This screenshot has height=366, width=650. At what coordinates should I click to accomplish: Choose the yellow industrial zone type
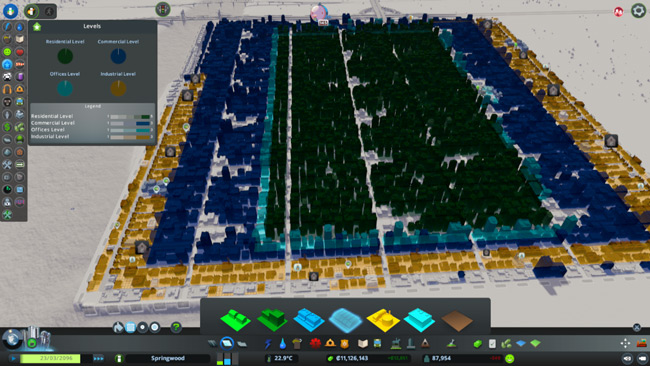pyautogui.click(x=383, y=320)
